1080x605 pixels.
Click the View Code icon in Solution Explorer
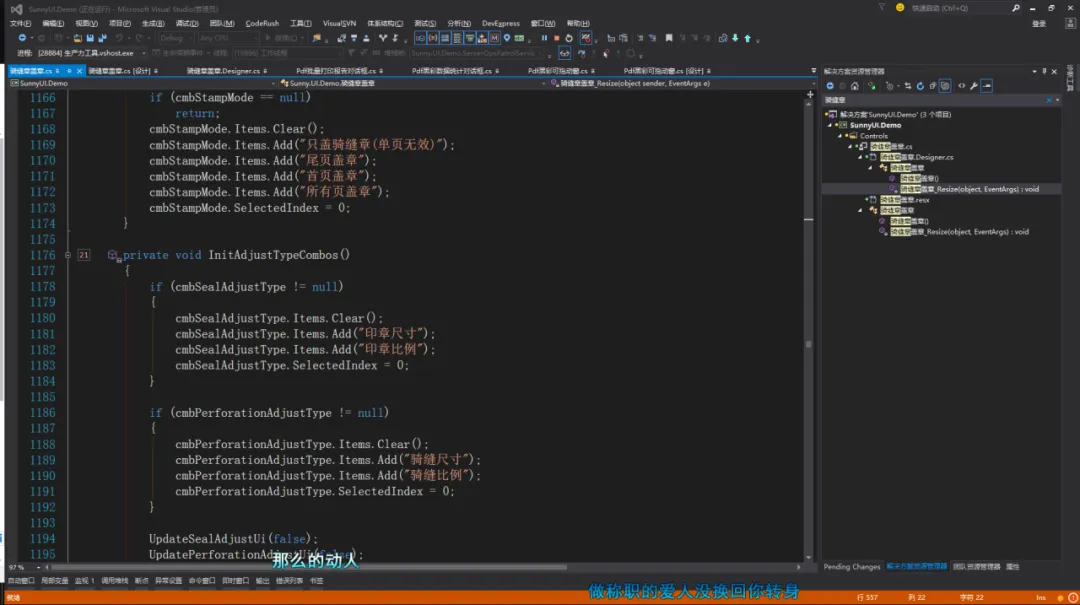(962, 86)
